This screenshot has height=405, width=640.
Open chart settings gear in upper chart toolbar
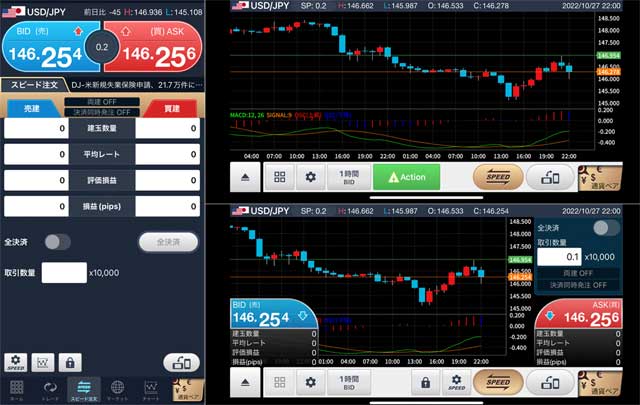[311, 177]
